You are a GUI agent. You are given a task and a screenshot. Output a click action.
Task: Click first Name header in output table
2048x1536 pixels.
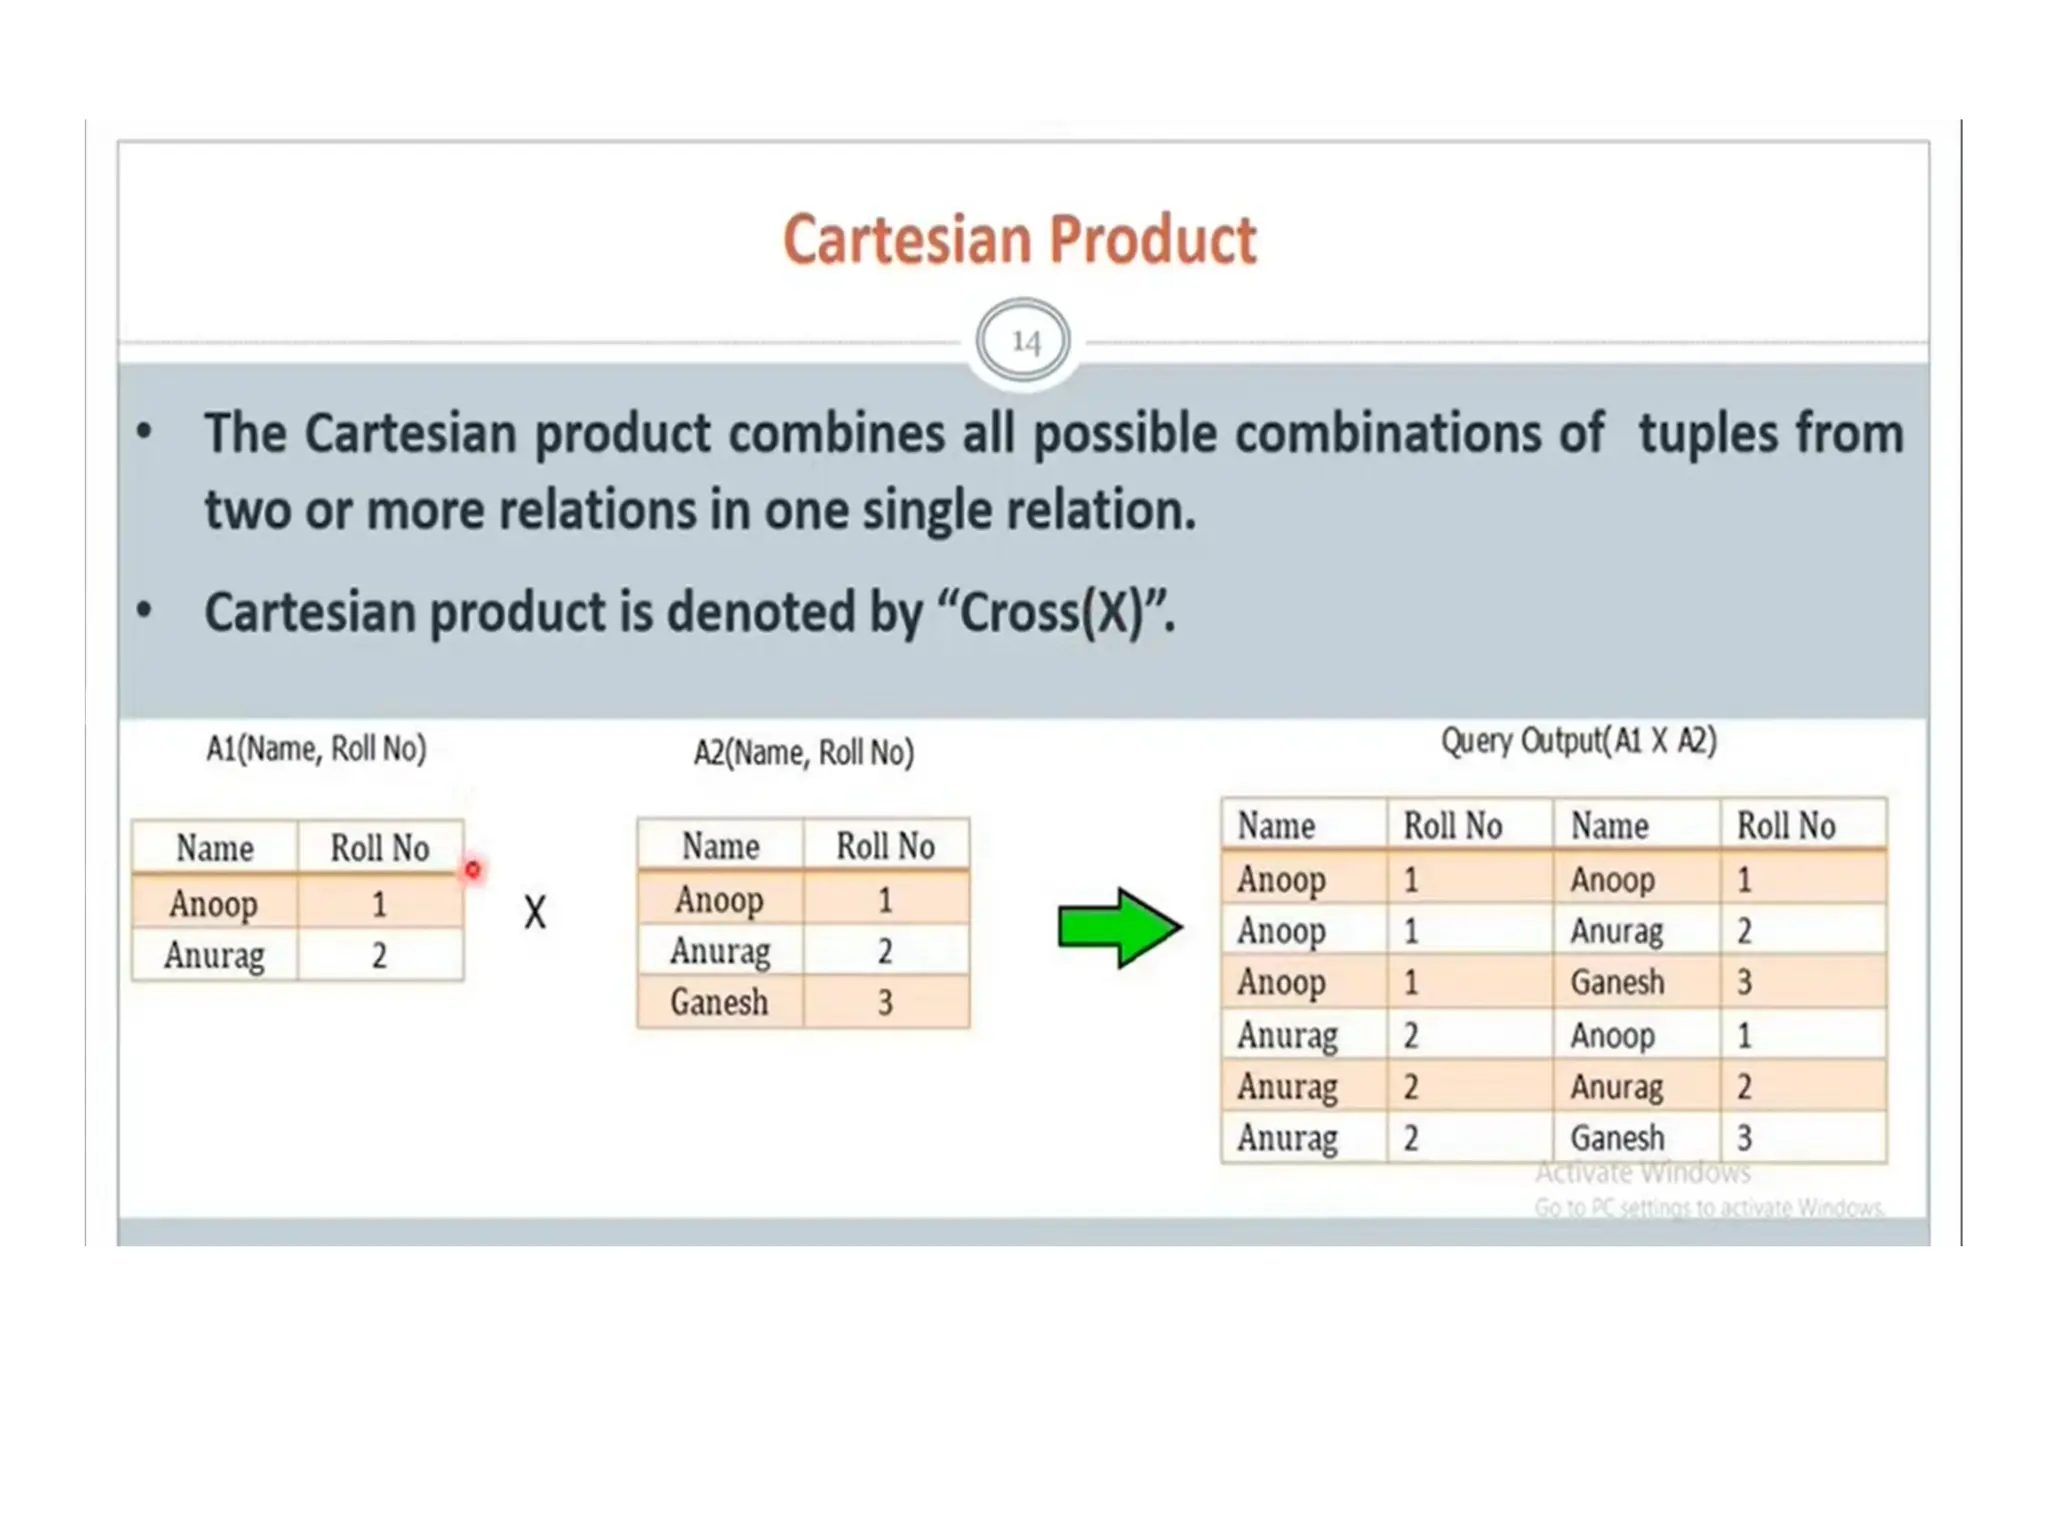tap(1276, 826)
